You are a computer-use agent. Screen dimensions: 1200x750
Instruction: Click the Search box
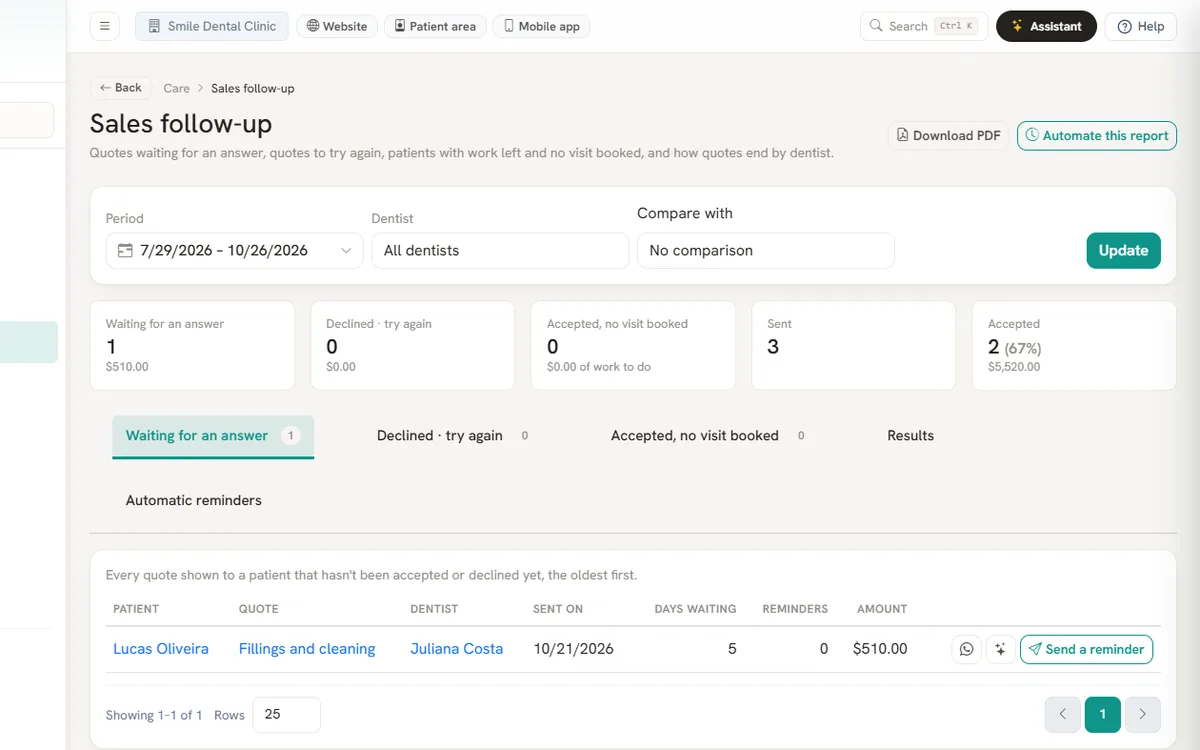coord(924,26)
